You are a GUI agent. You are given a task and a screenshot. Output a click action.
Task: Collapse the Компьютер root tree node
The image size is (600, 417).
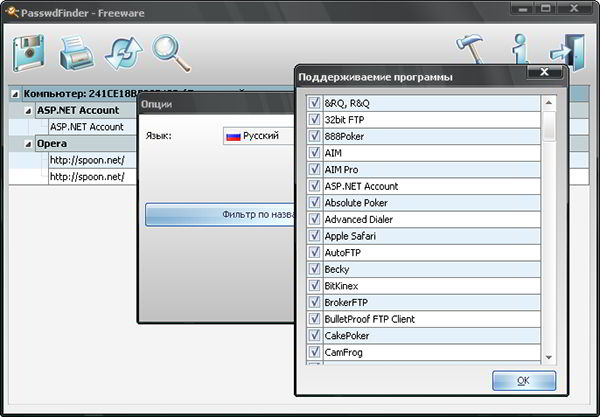point(15,94)
